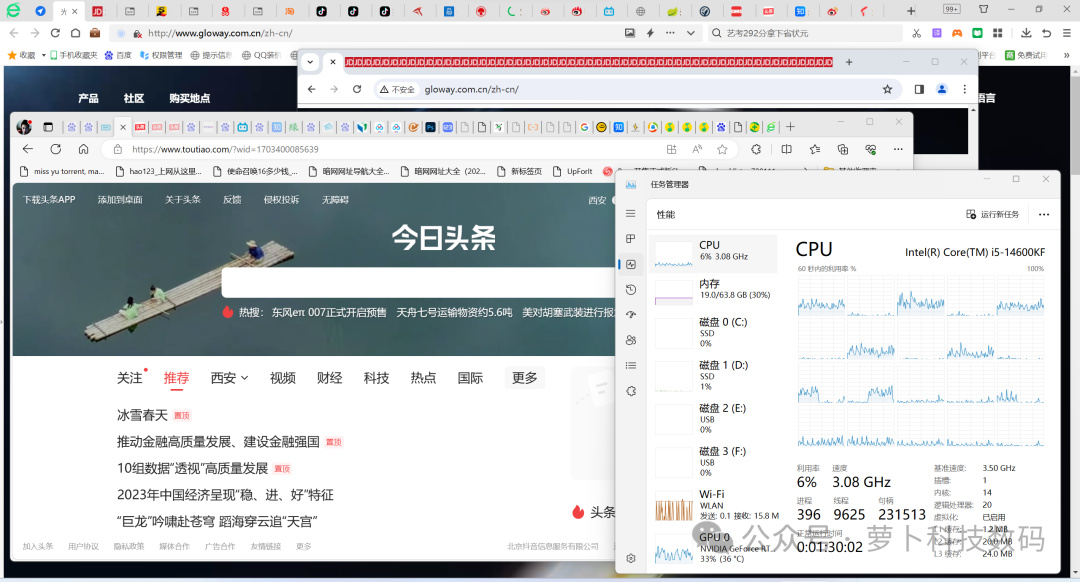Open headline 2023年中国经济呈现"稳、进、好"特征
Screen dimensions: 1080x582
tap(225, 495)
